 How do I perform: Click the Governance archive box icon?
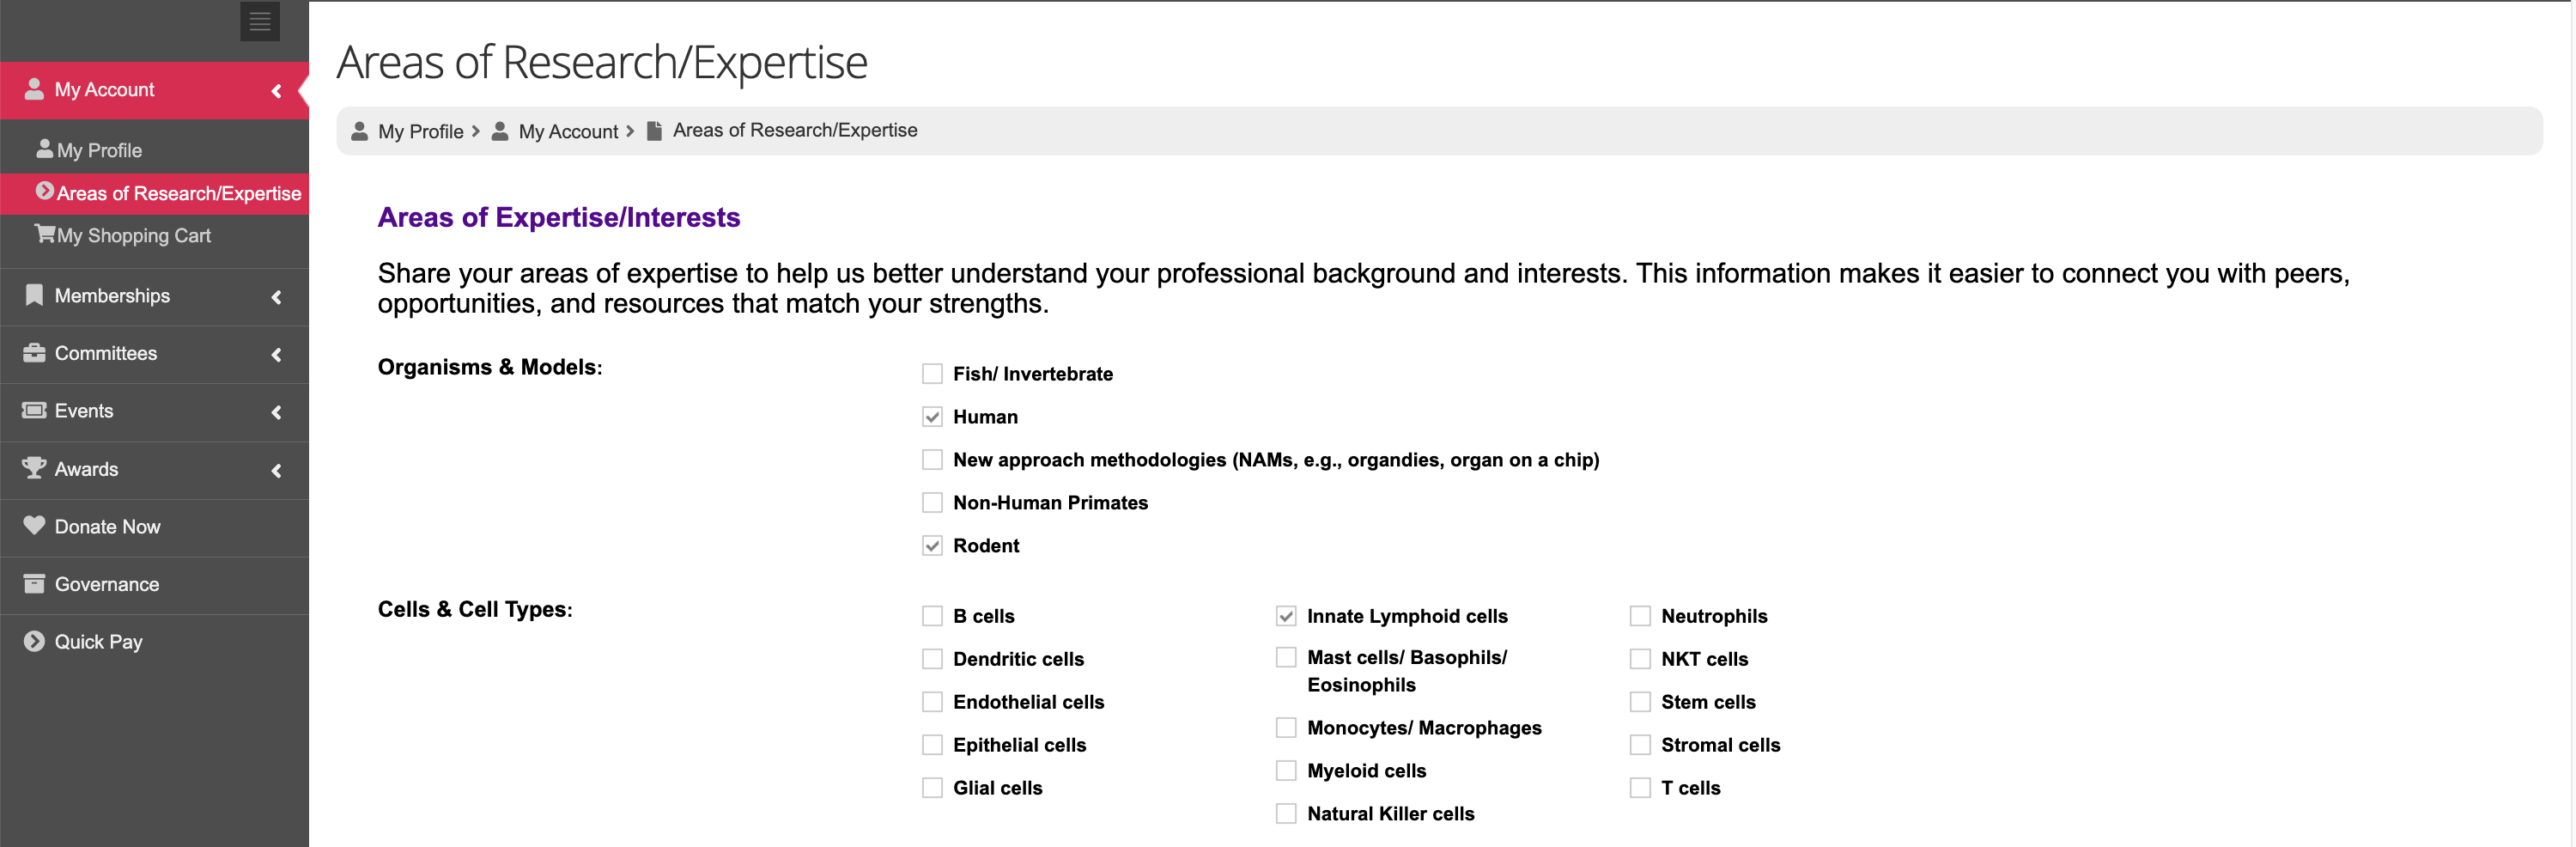coord(34,583)
